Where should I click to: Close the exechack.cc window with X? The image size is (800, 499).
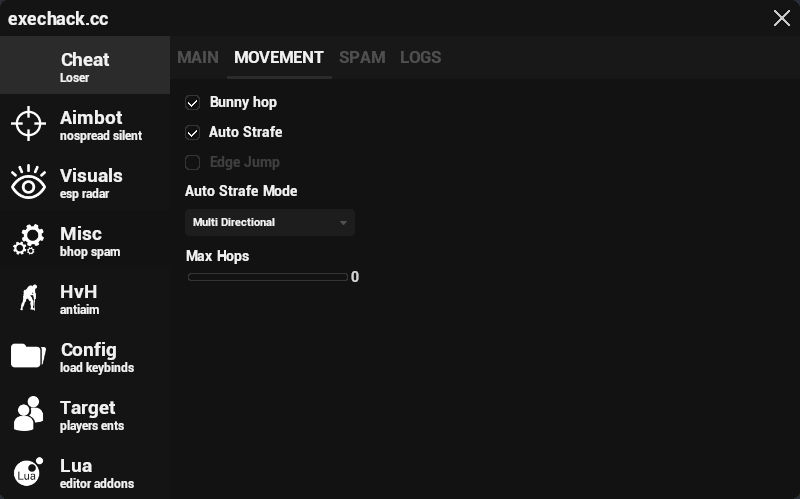(781, 18)
